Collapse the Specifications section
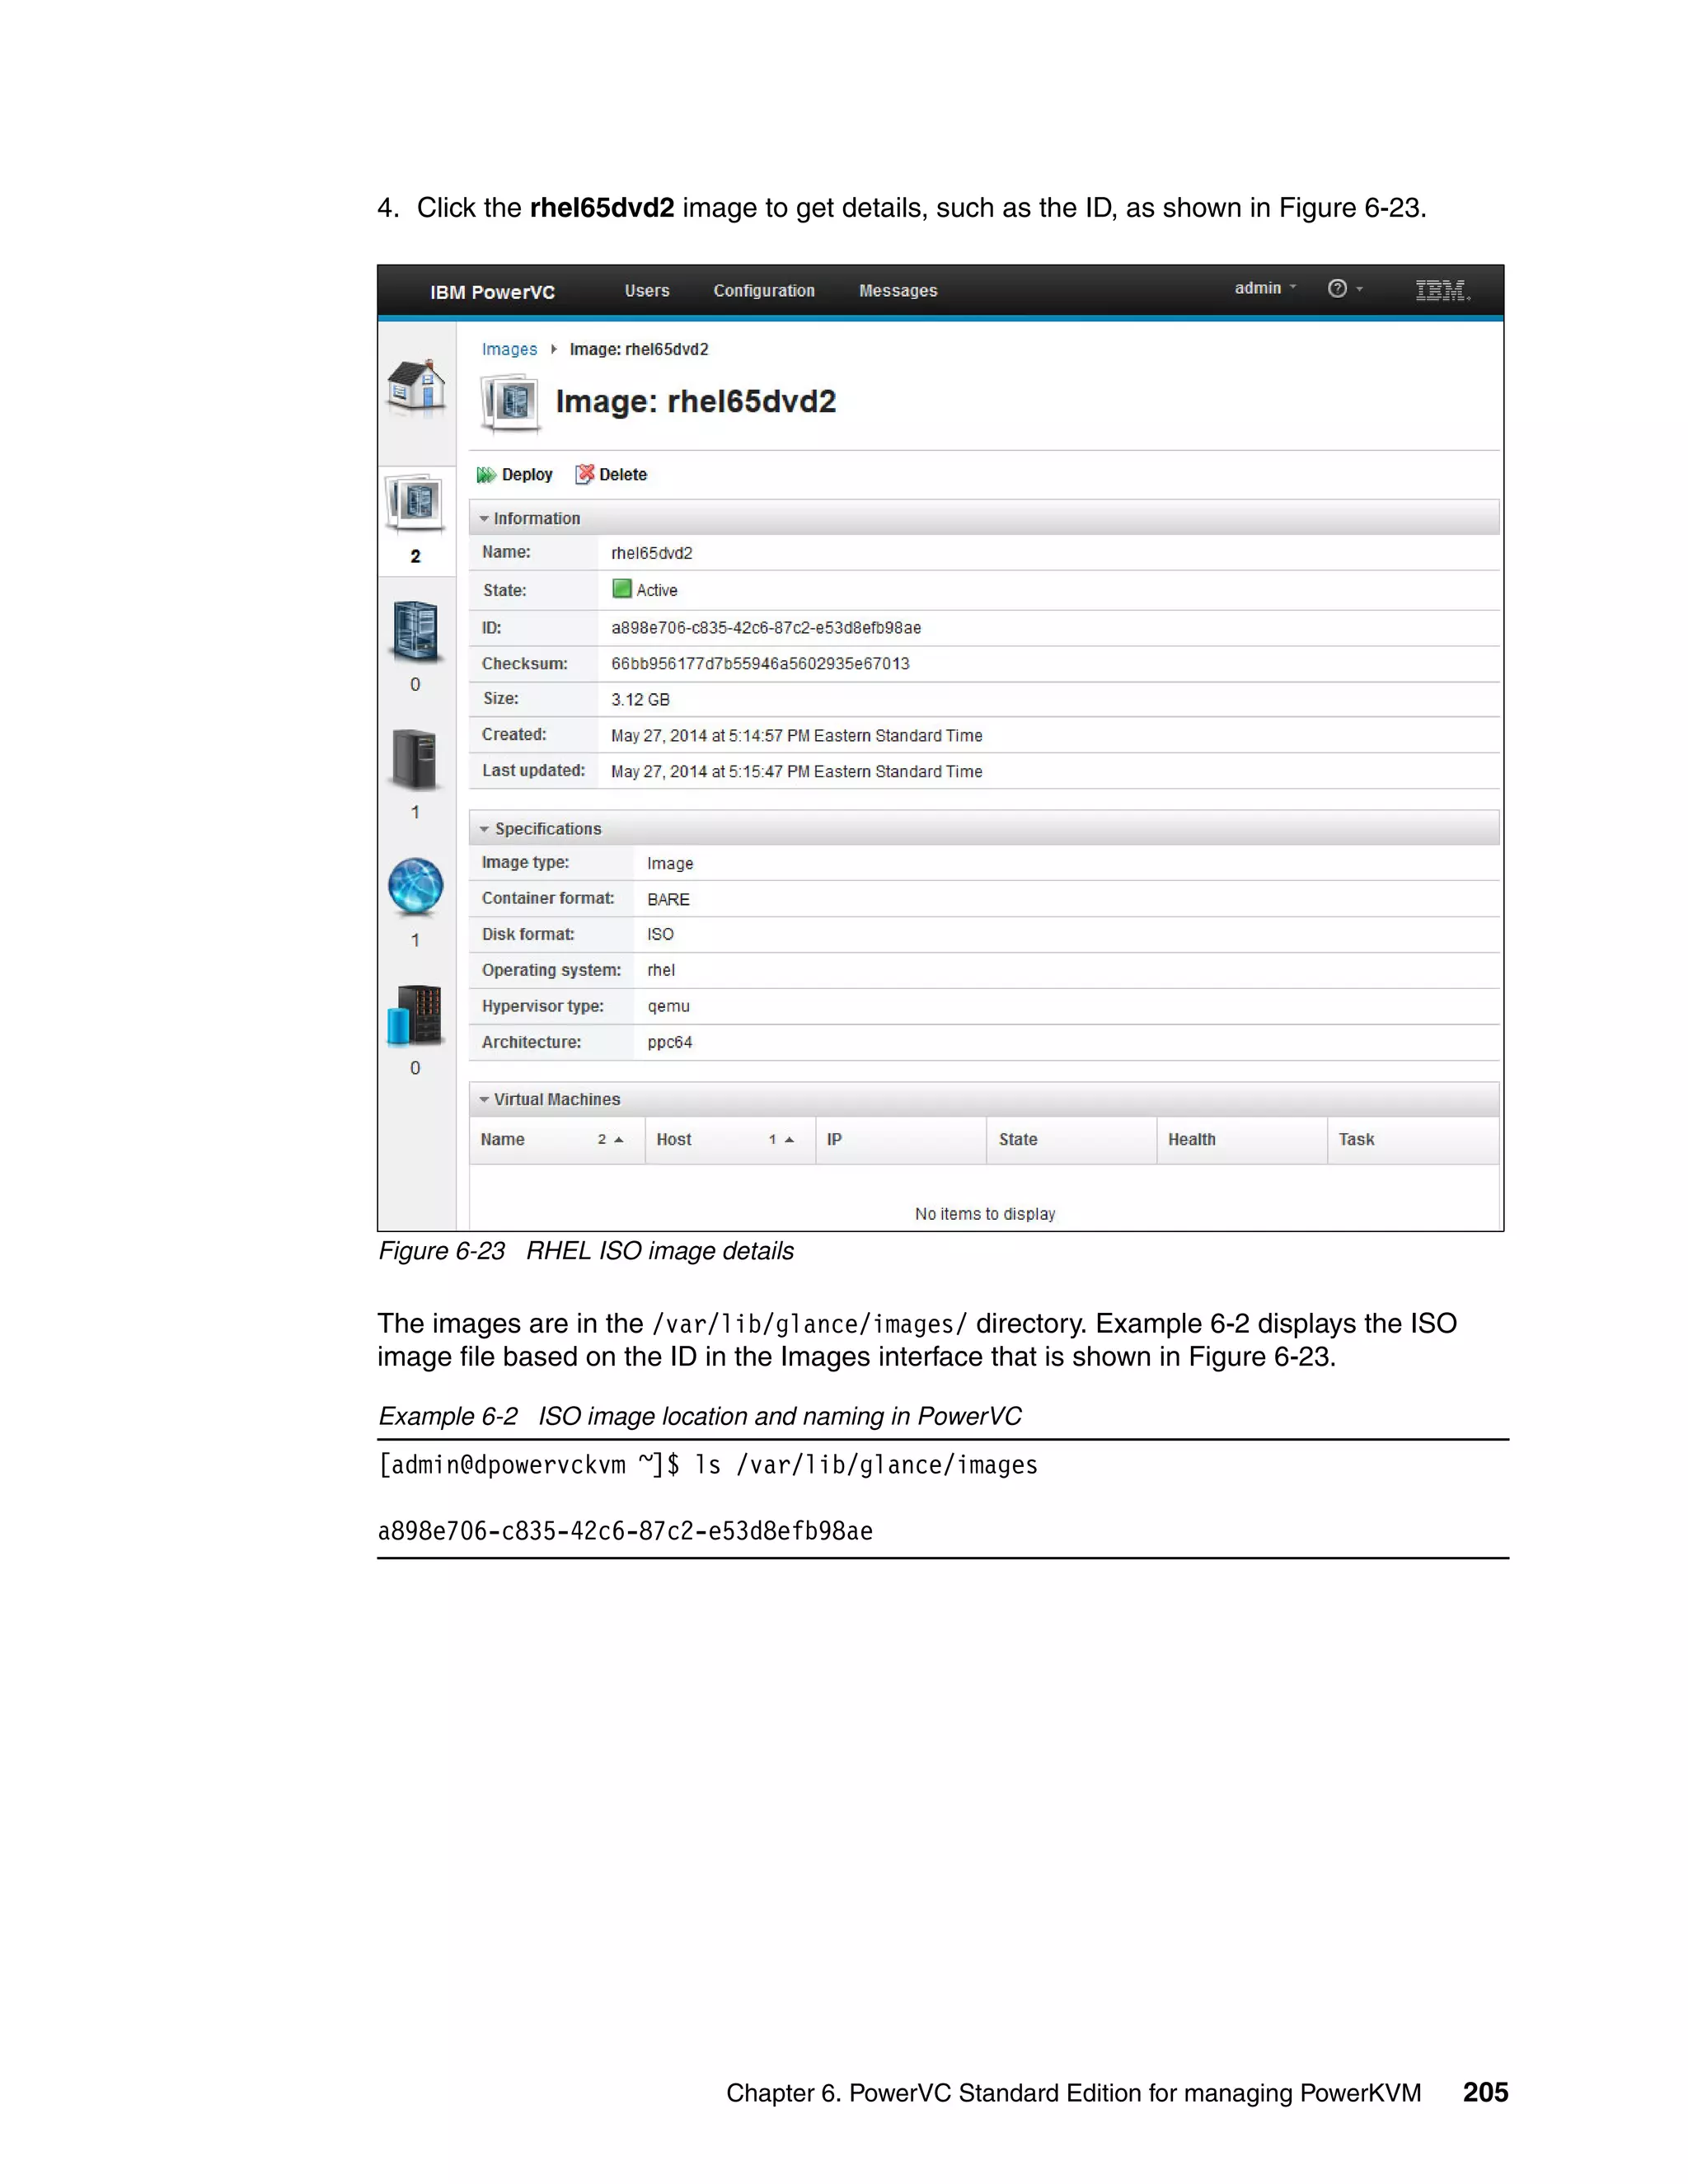The width and height of the screenshot is (1688, 2184). click(984, 829)
